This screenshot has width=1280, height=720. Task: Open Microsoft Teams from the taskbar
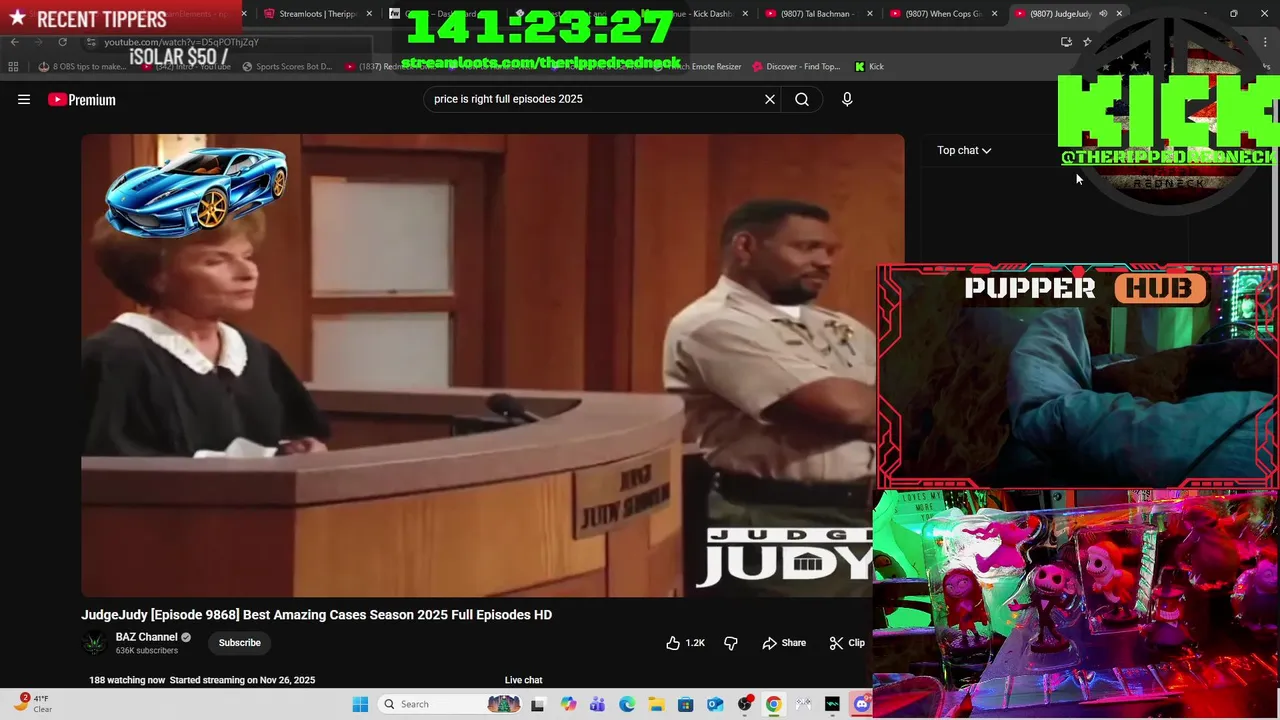pos(597,704)
